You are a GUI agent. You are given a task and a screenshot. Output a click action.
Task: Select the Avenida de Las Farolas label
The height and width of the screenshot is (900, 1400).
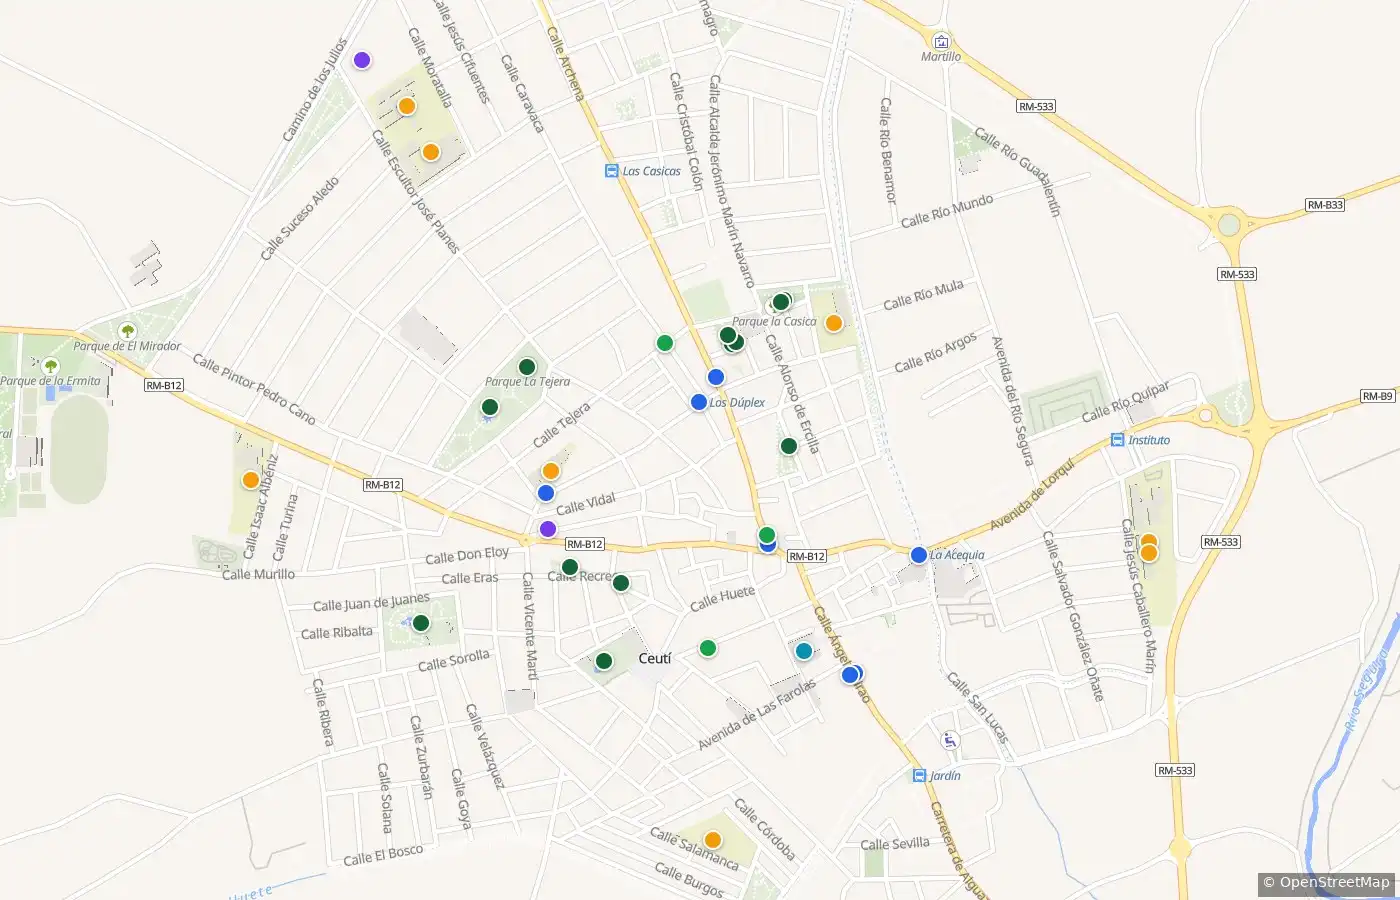click(757, 715)
